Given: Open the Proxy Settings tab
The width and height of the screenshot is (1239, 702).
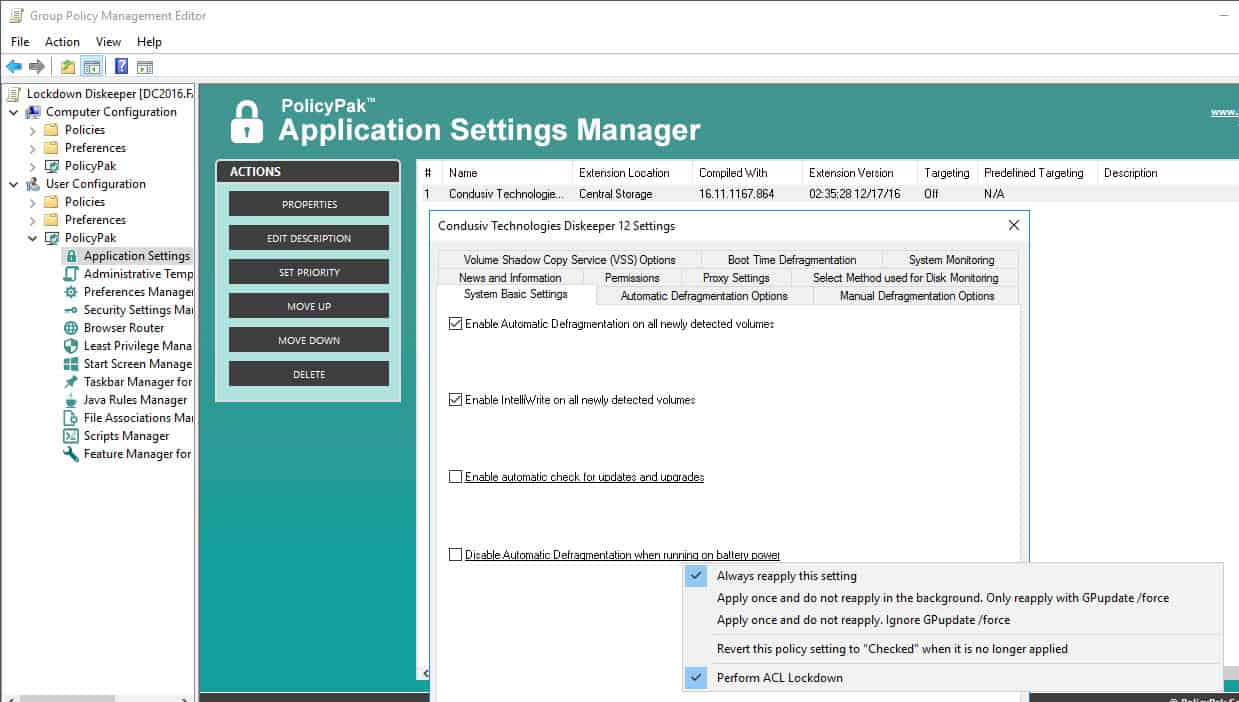Looking at the screenshot, I should [x=736, y=278].
